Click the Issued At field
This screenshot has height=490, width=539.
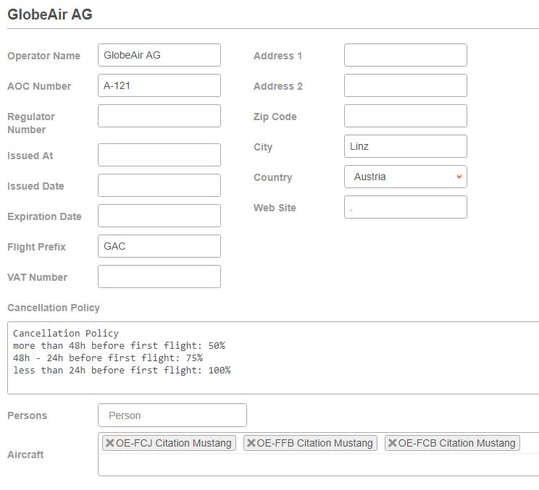tap(159, 155)
